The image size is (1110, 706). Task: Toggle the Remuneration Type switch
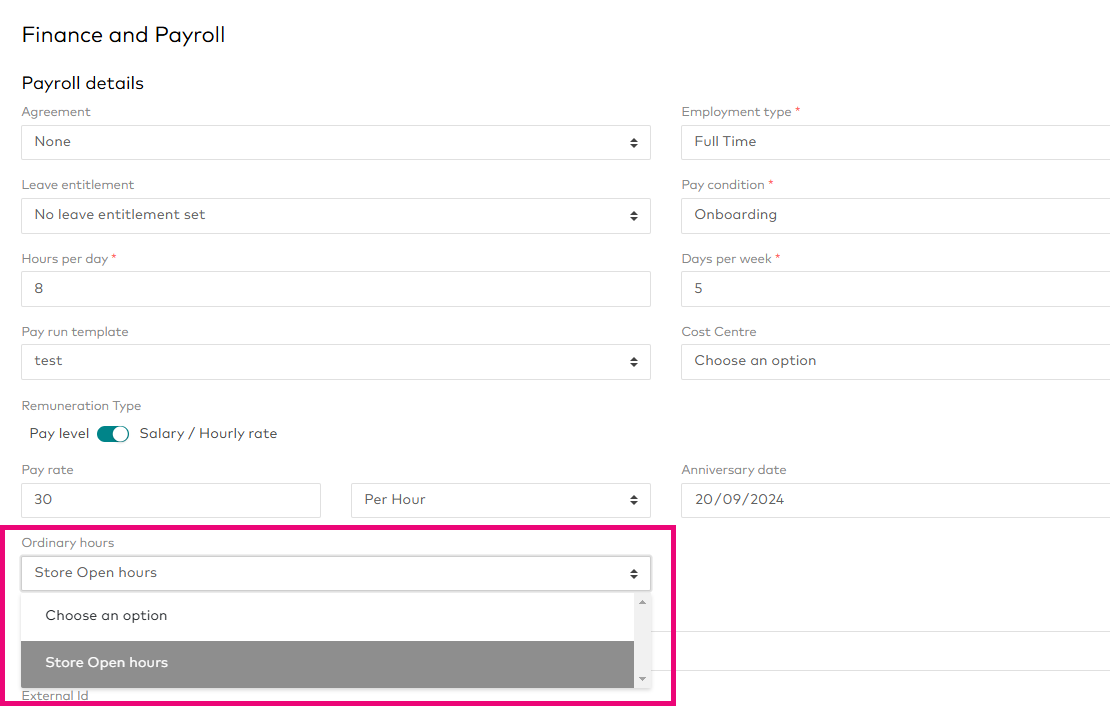(113, 434)
